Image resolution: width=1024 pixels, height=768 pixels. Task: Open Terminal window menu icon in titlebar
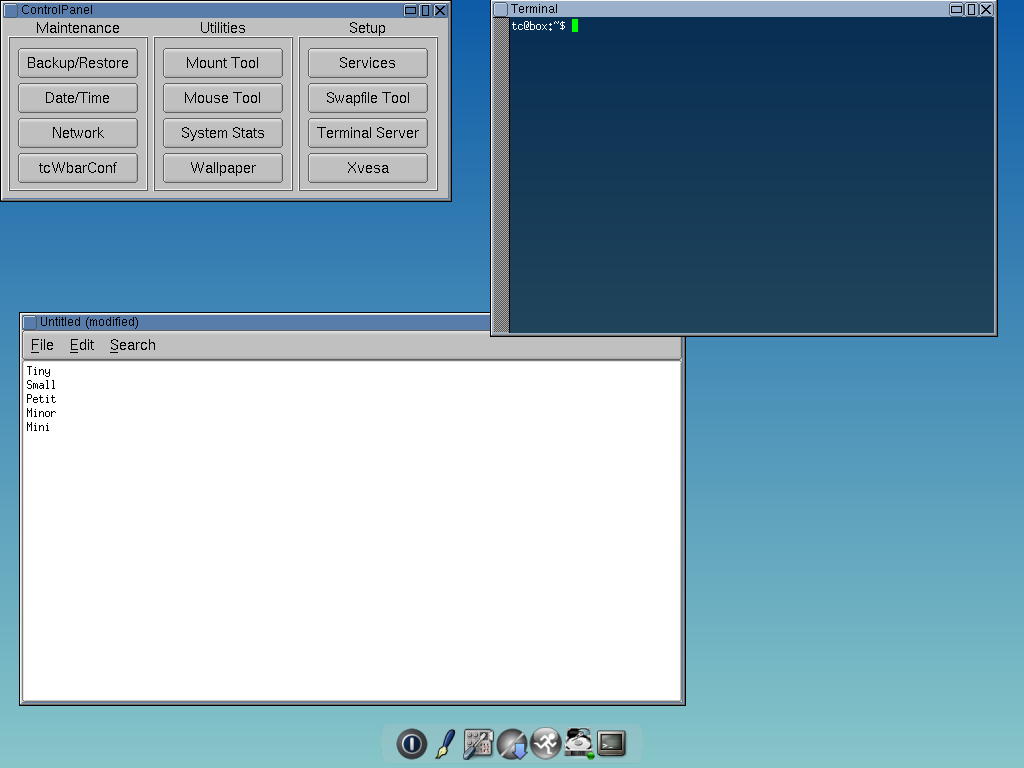tap(501, 9)
